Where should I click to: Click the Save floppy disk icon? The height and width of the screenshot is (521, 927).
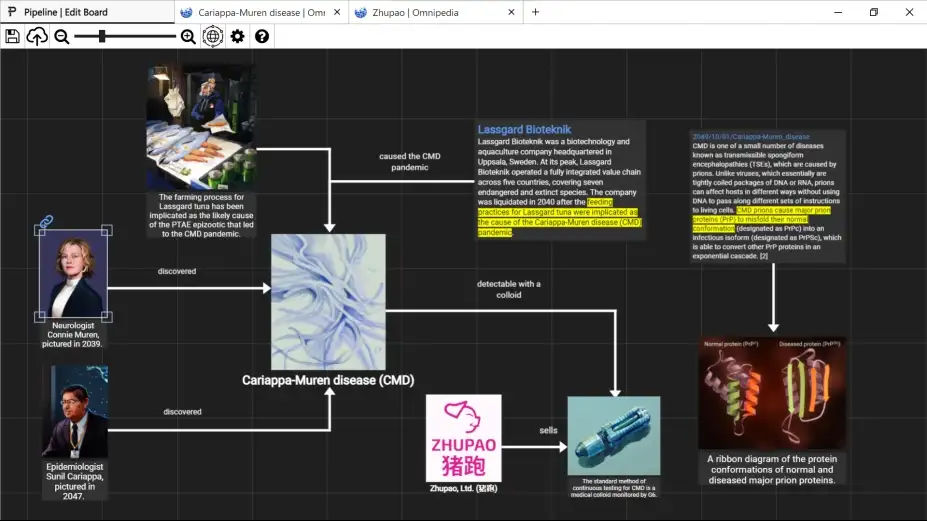tap(12, 37)
